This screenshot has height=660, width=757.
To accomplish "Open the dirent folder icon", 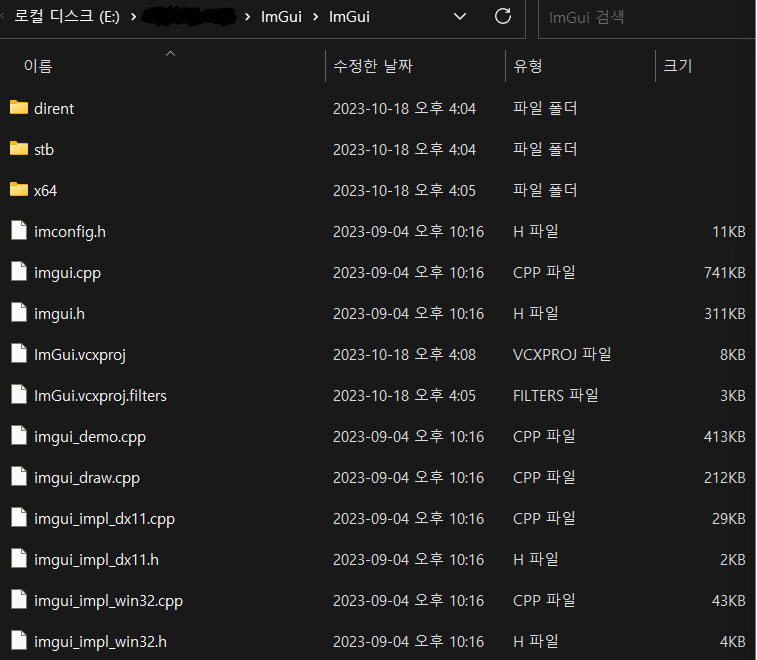I will coord(19,108).
